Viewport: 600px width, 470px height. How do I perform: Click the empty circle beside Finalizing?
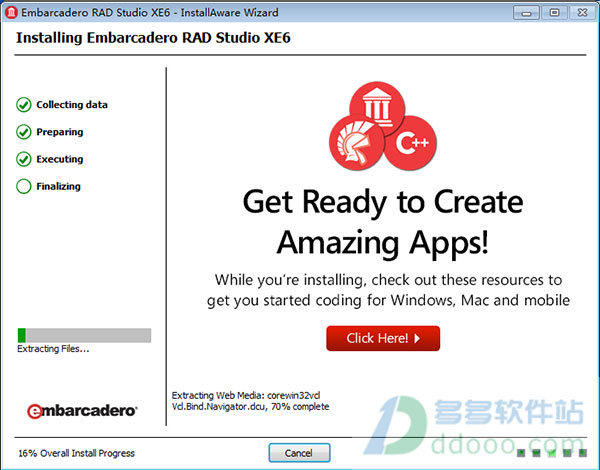[x=24, y=186]
